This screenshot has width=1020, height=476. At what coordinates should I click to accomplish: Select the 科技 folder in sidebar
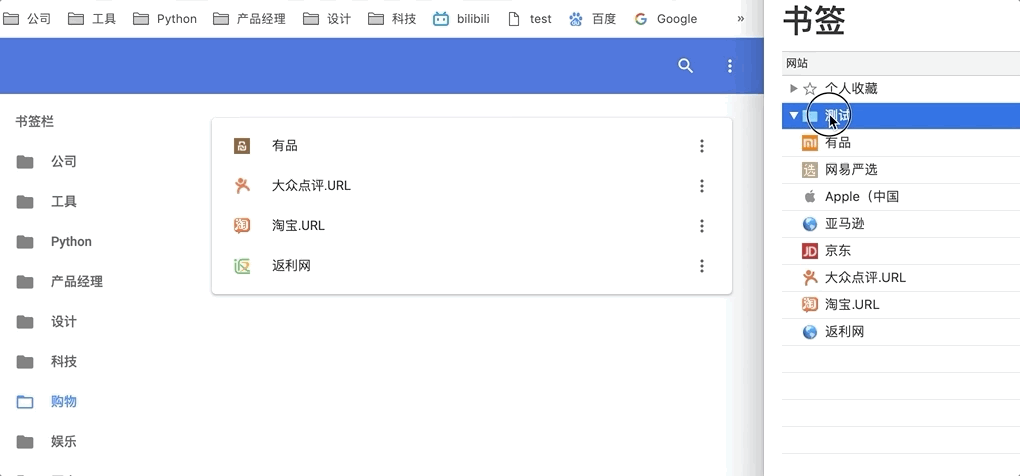click(x=46, y=362)
